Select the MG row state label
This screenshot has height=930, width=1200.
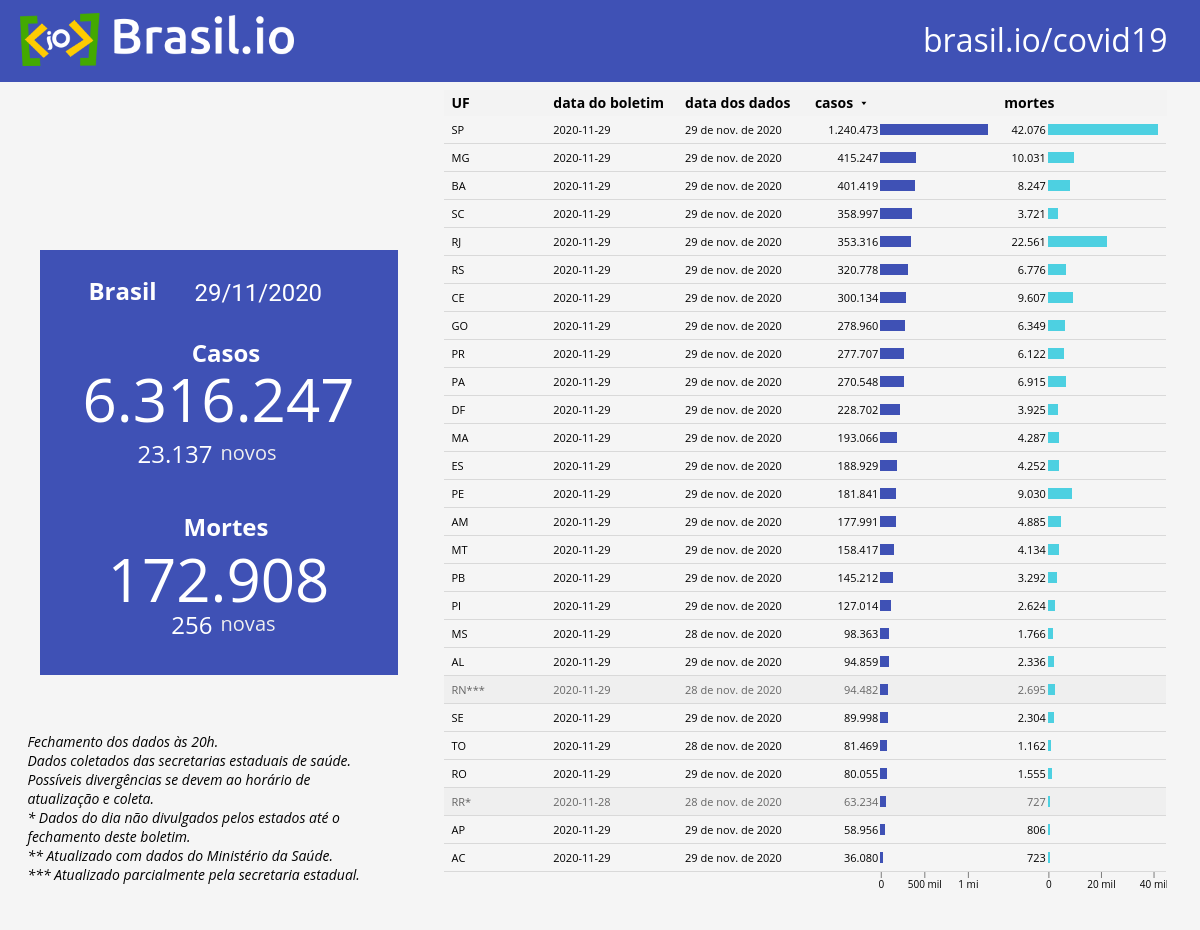[x=460, y=158]
